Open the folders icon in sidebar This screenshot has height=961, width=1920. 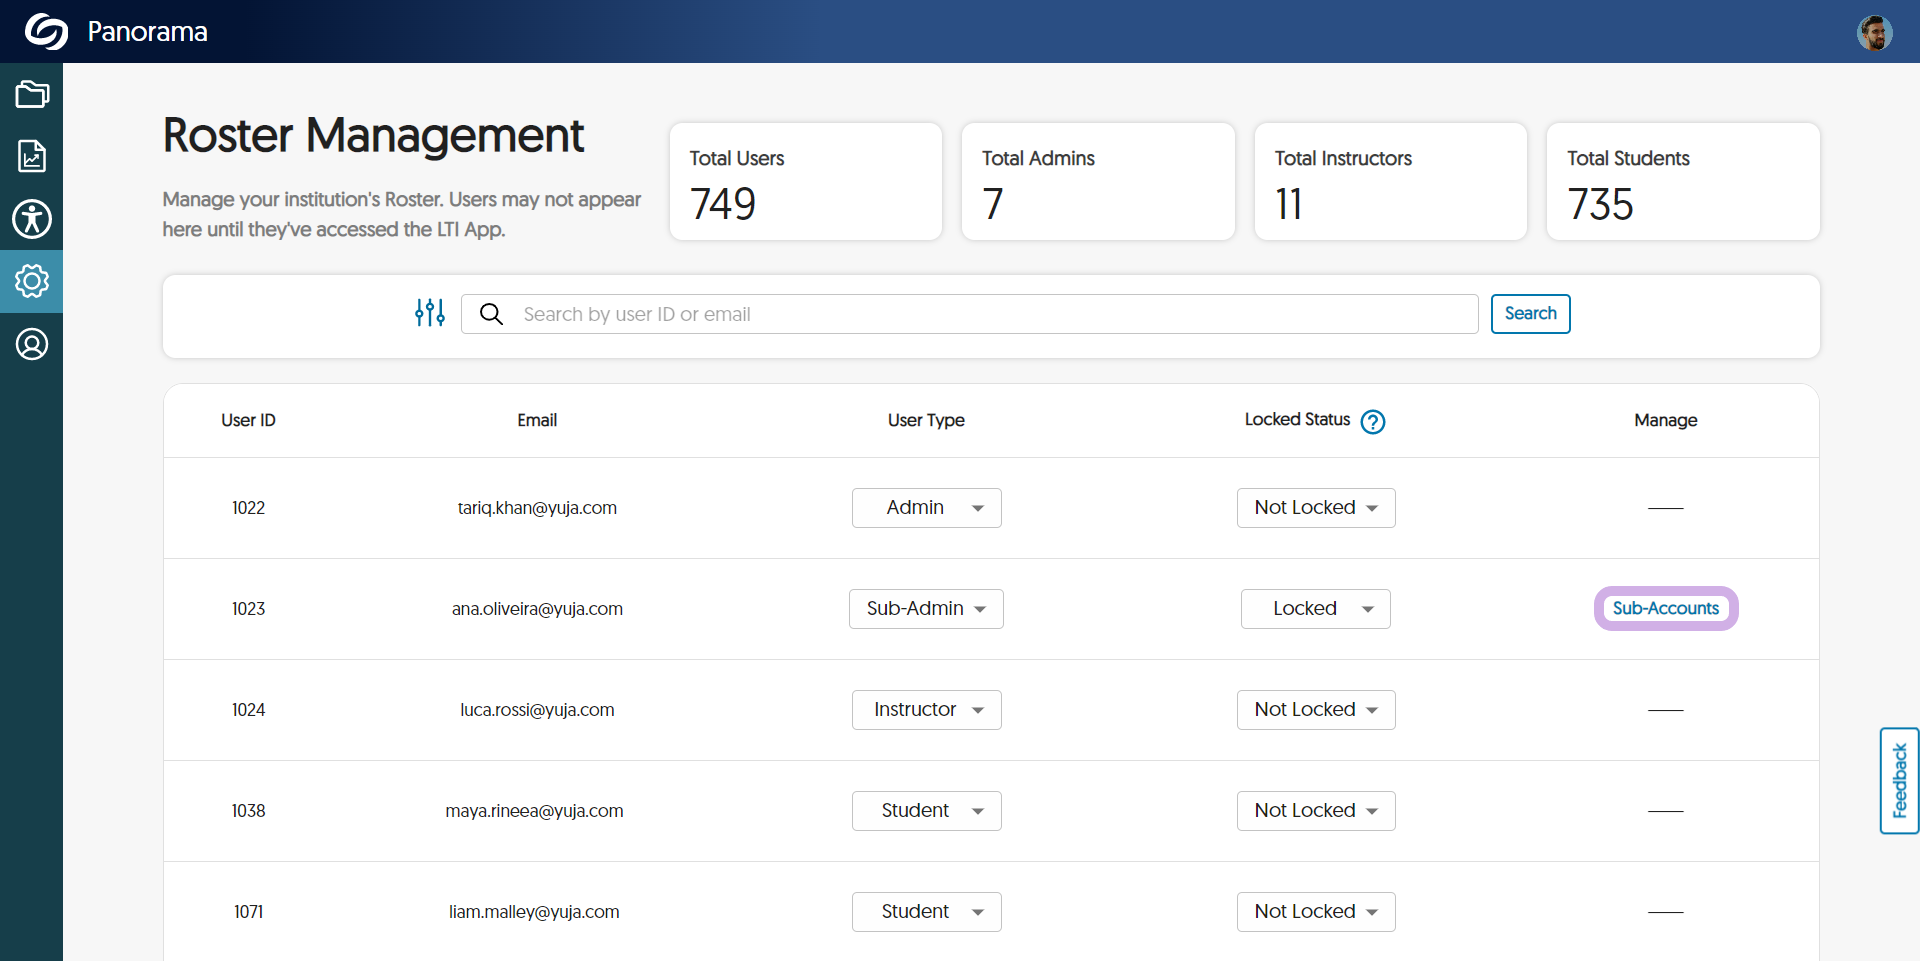pos(32,95)
